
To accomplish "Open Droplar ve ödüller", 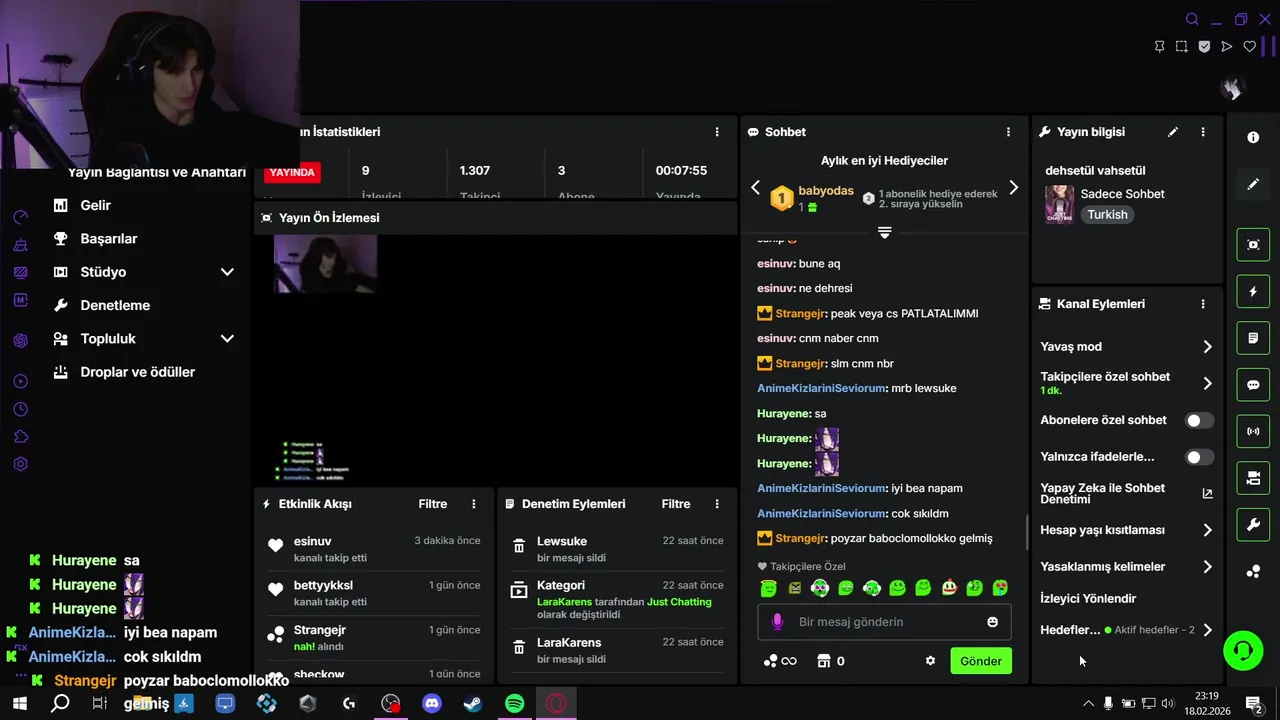I will coord(137,372).
